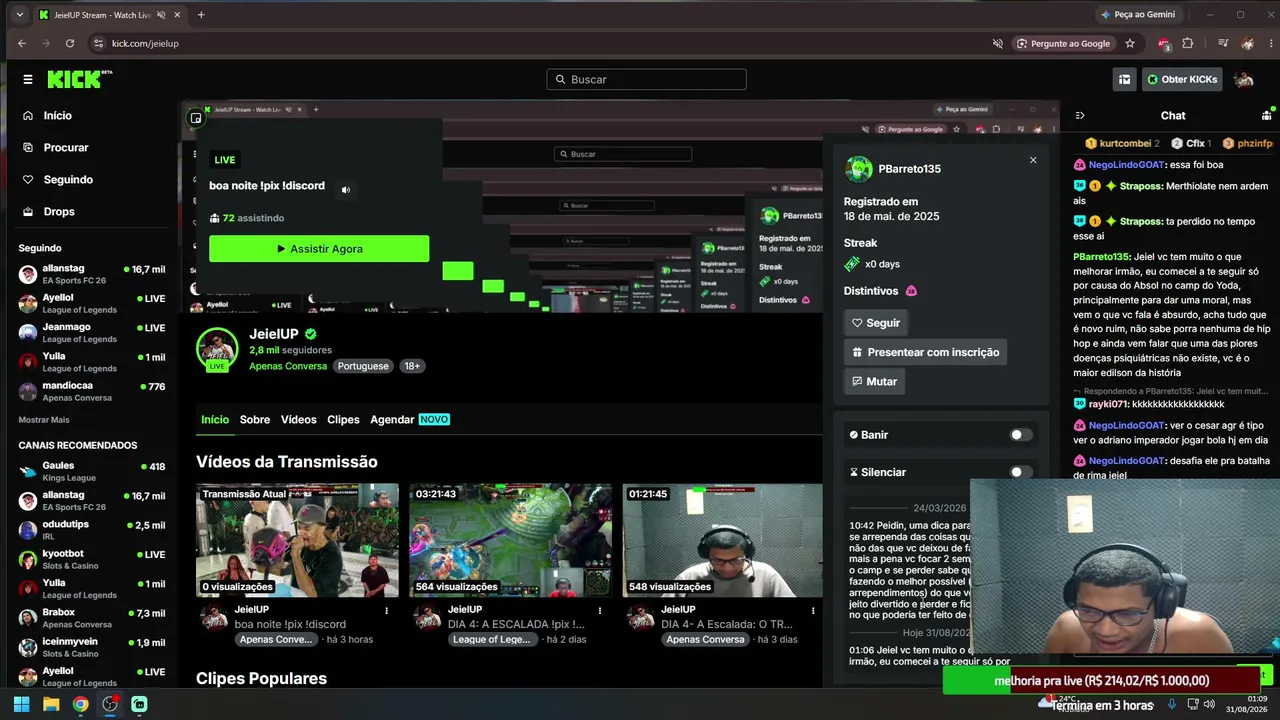Bookmark page with the star icon
Image resolution: width=1280 pixels, height=720 pixels.
[1130, 43]
